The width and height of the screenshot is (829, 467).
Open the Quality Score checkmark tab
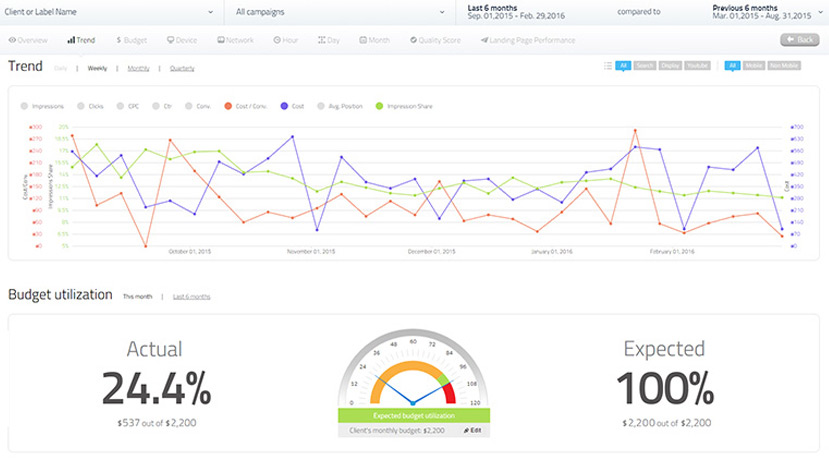435,40
